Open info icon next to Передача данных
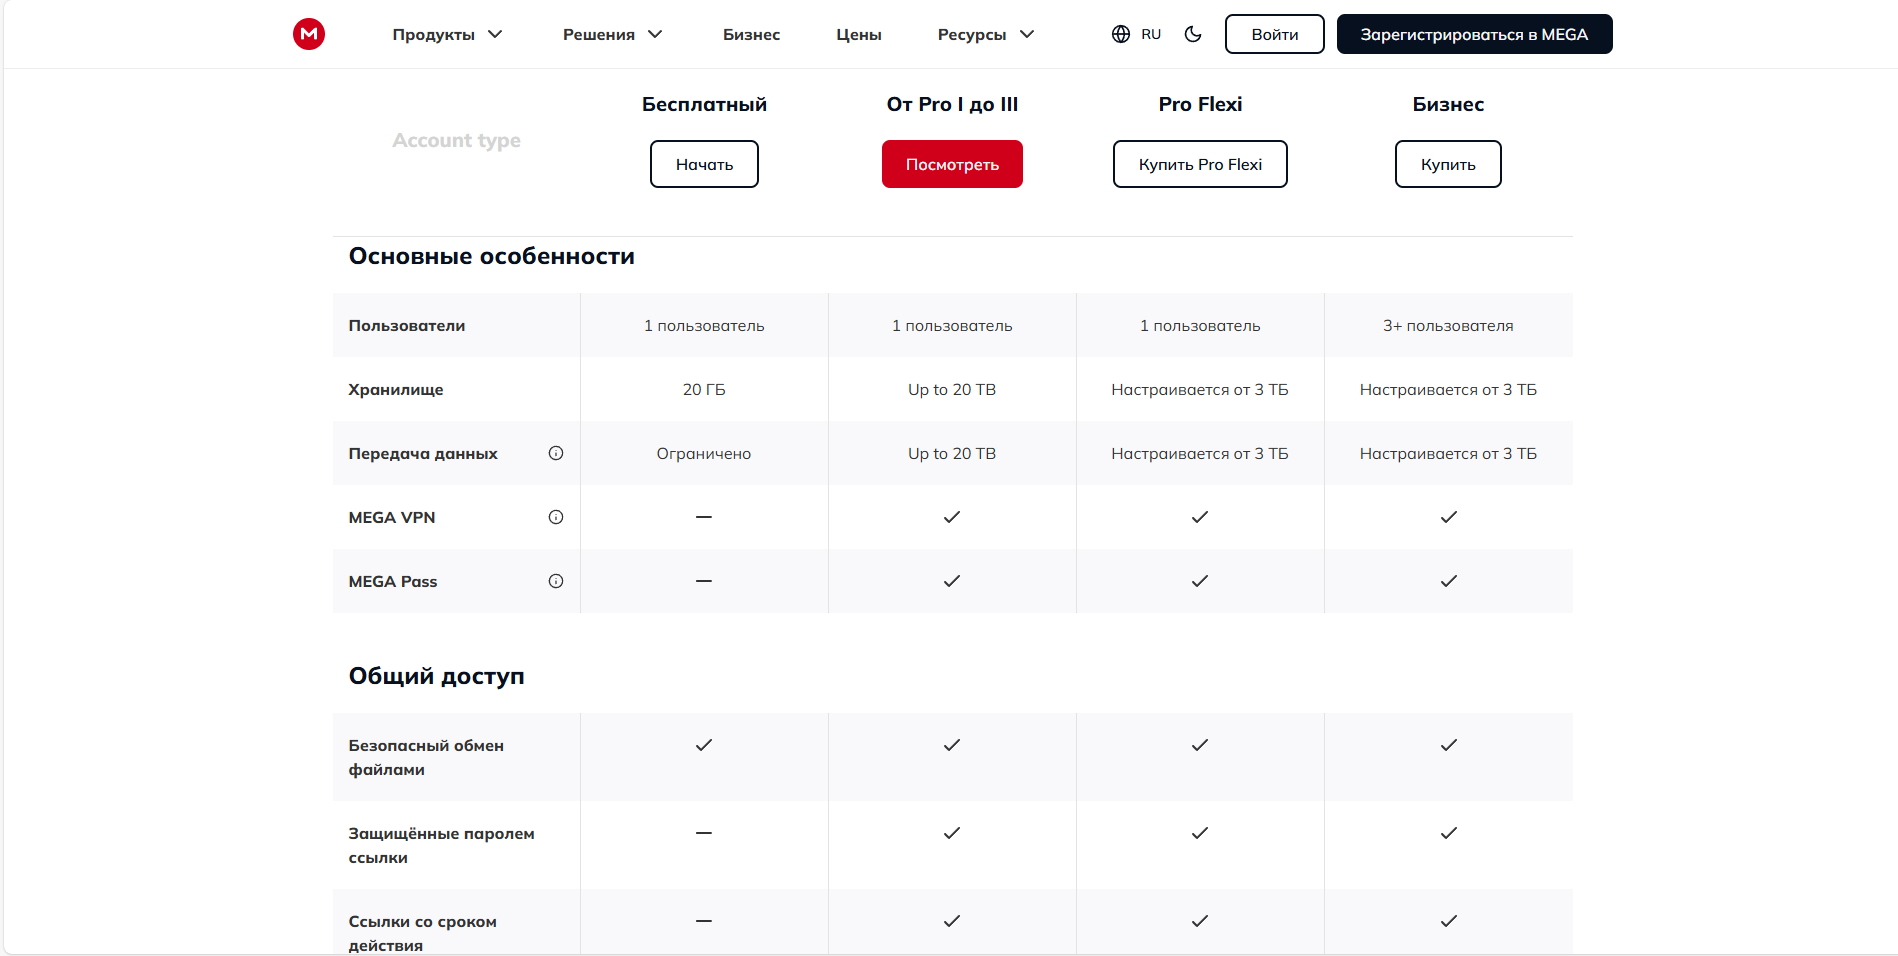 tap(556, 453)
